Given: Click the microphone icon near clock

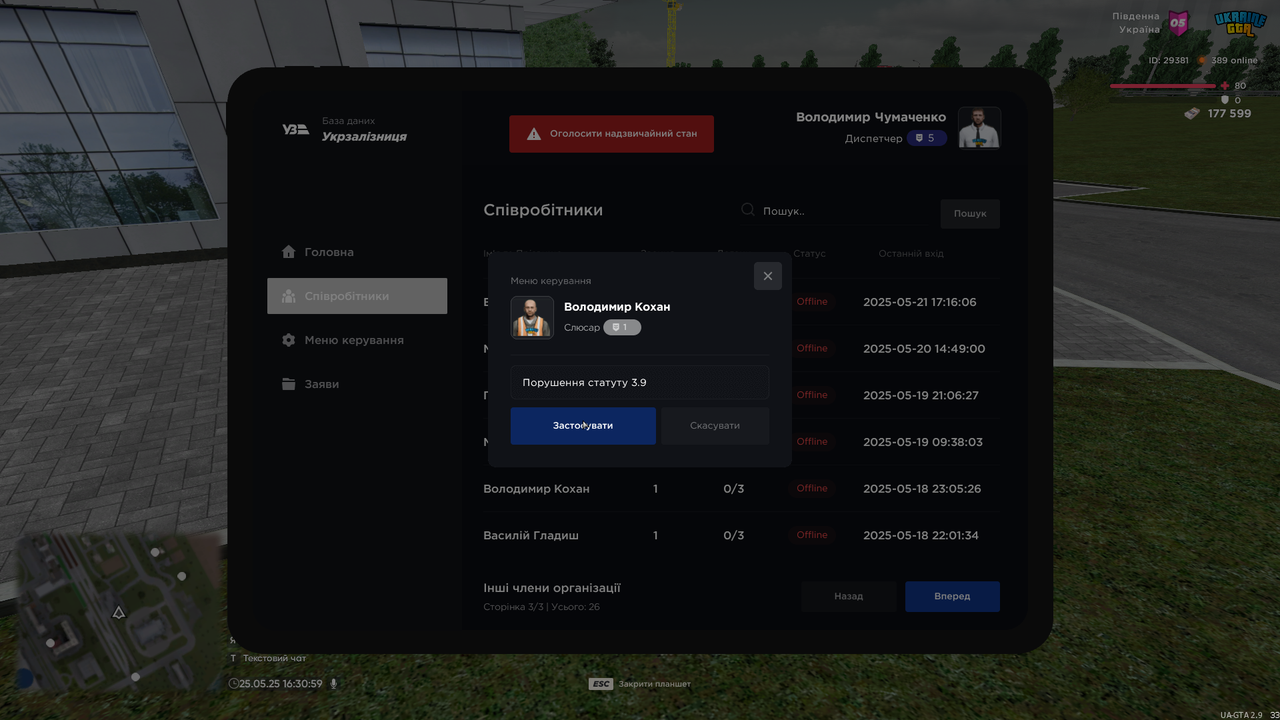Looking at the screenshot, I should [334, 684].
